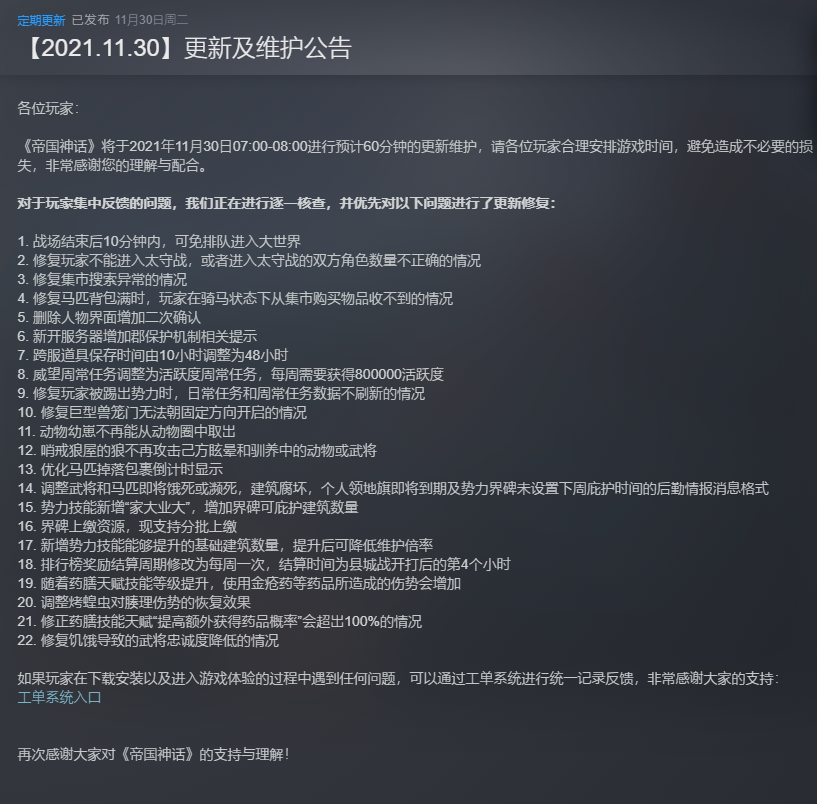Click item 11 动物幼崽不再能从动物圈中取出
The width and height of the screenshot is (817, 804).
(x=127, y=431)
